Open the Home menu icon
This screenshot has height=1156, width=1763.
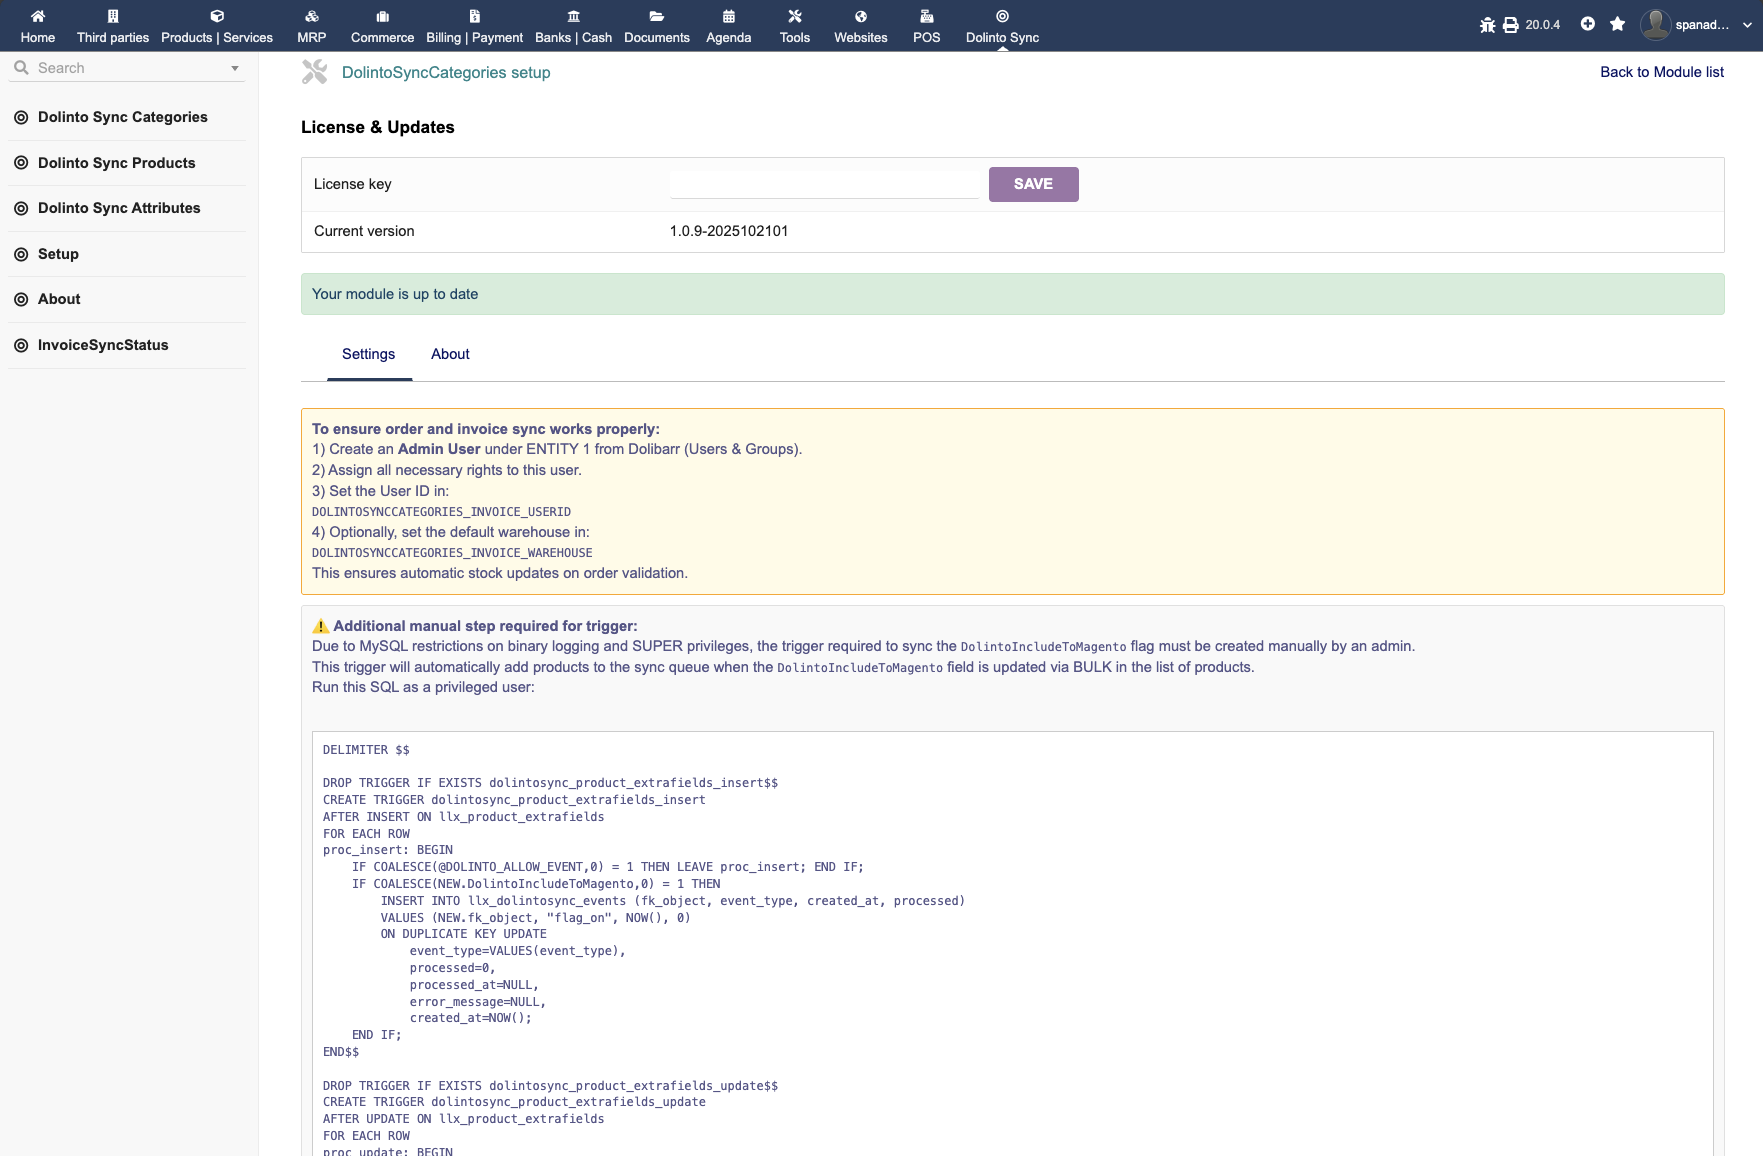point(38,16)
